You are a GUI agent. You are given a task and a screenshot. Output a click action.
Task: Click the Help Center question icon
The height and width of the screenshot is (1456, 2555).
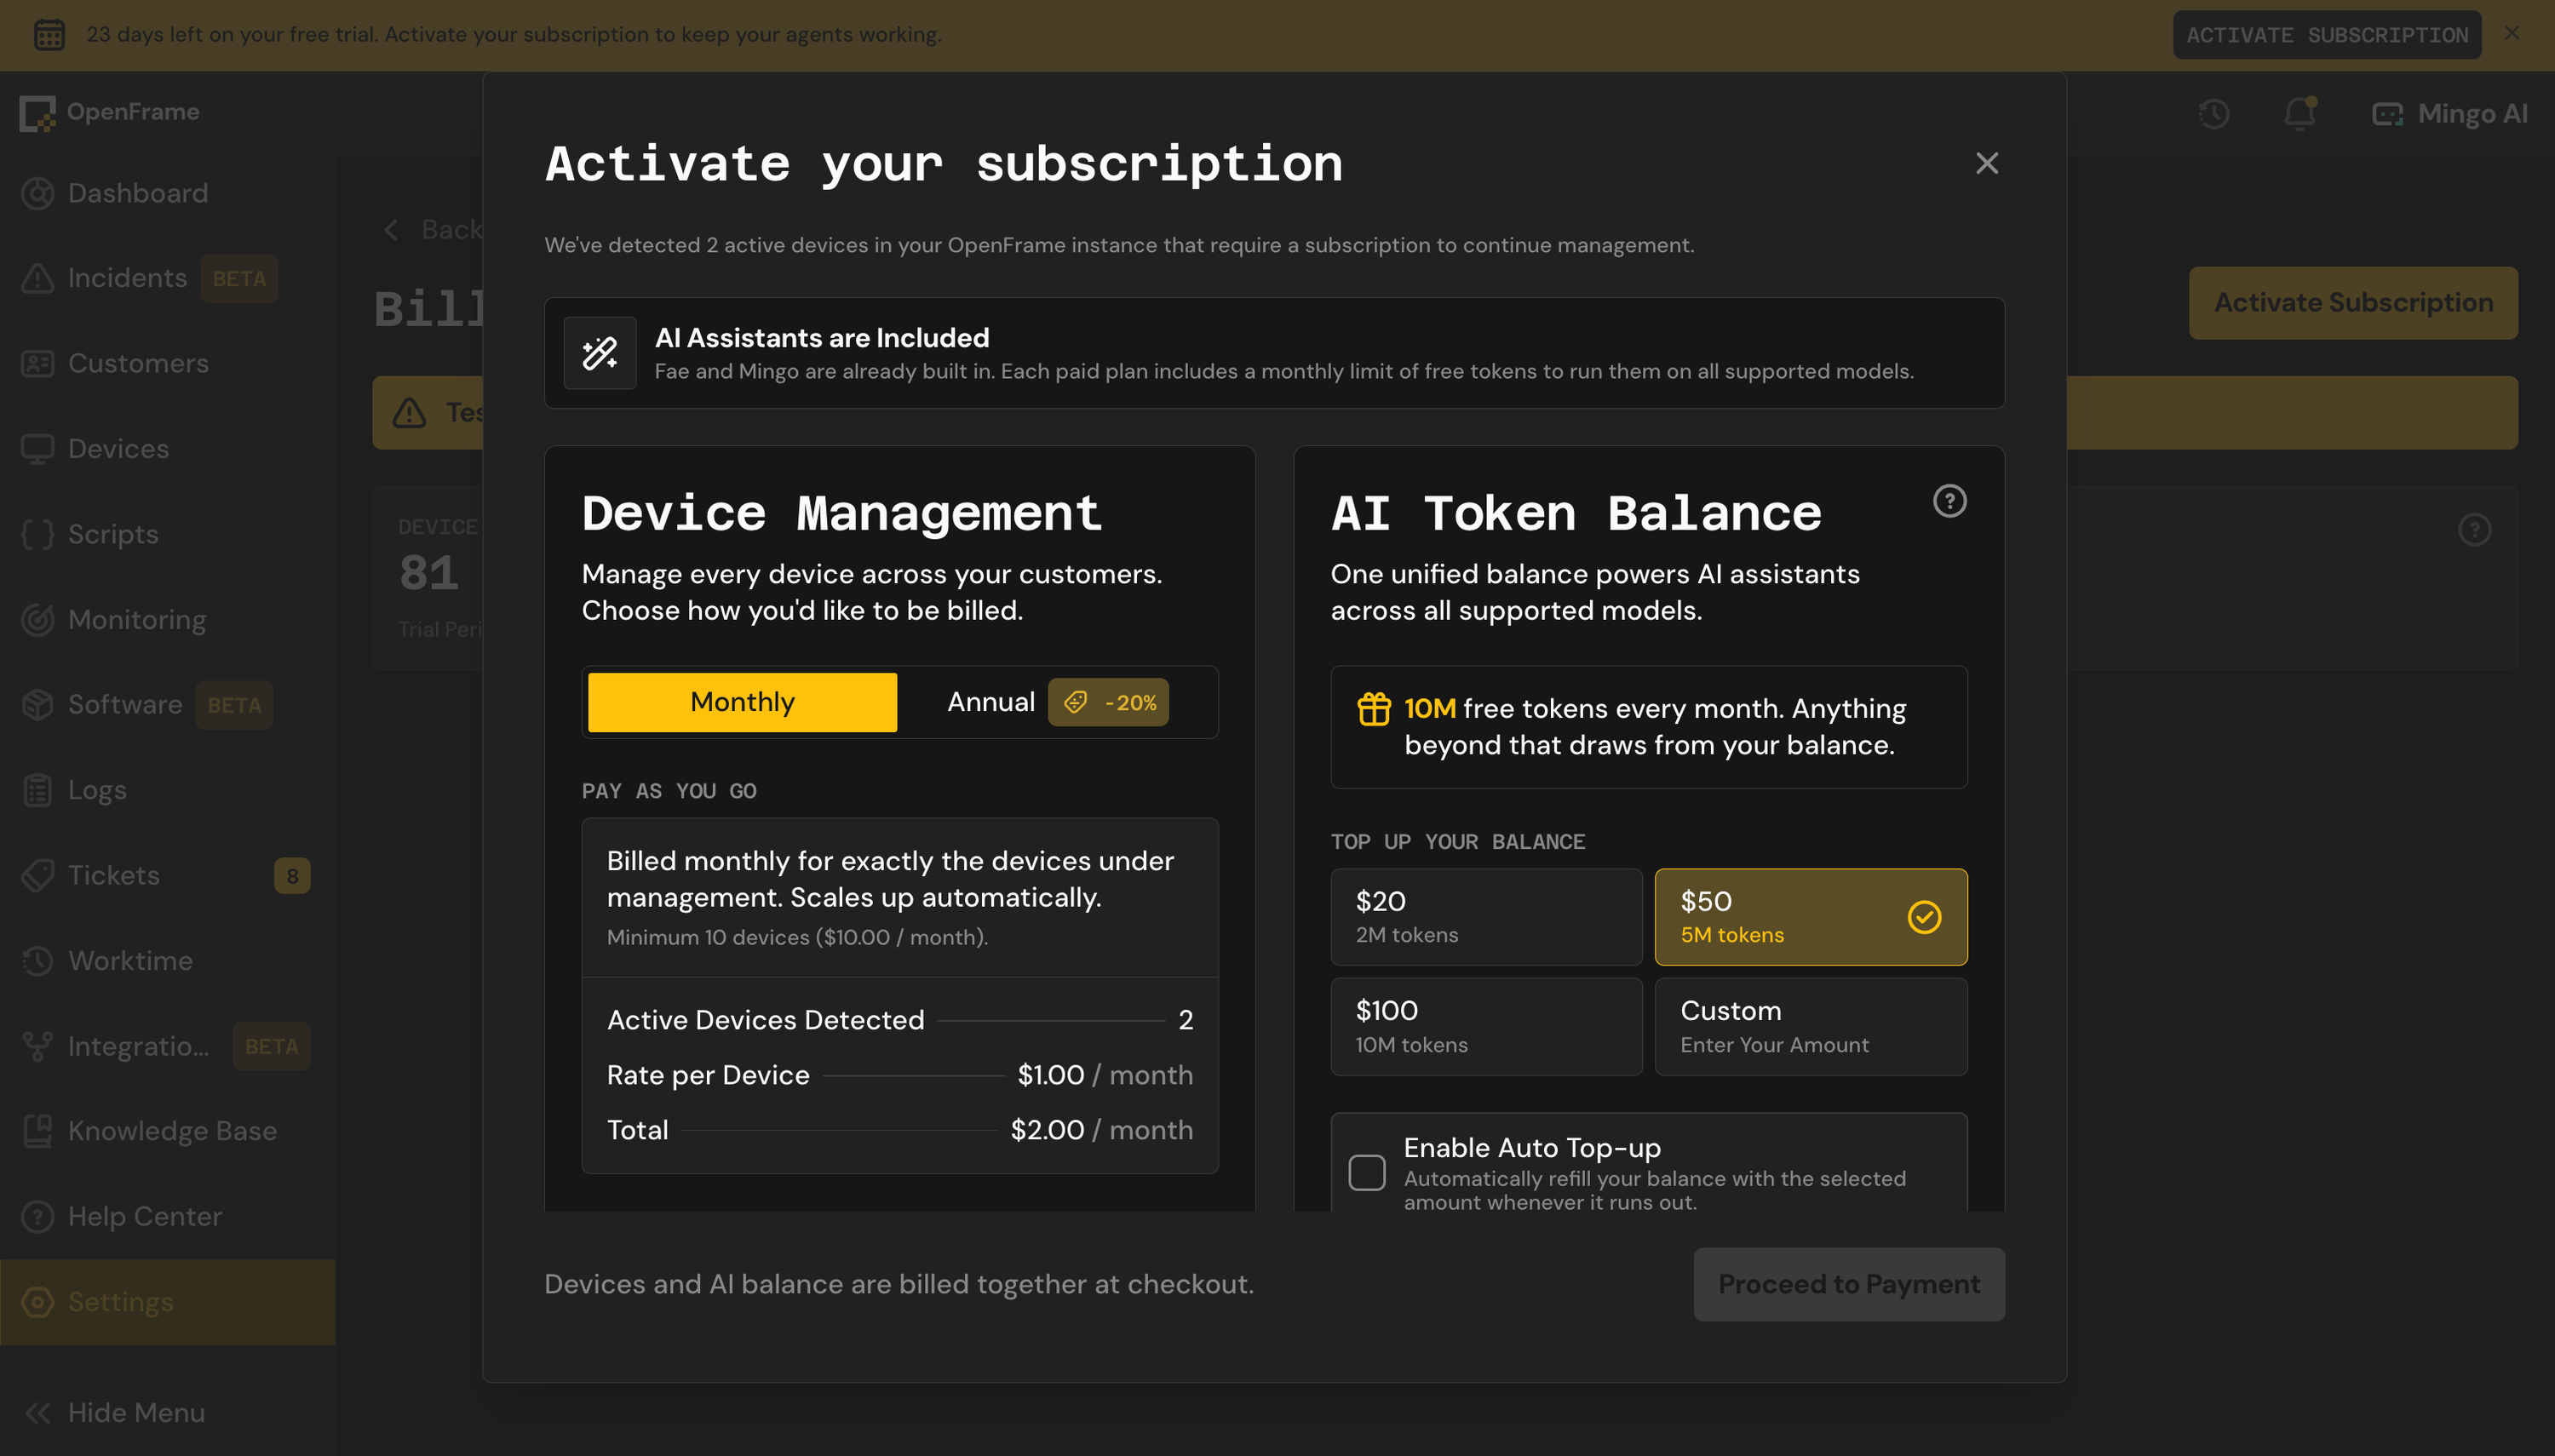pos(37,1217)
